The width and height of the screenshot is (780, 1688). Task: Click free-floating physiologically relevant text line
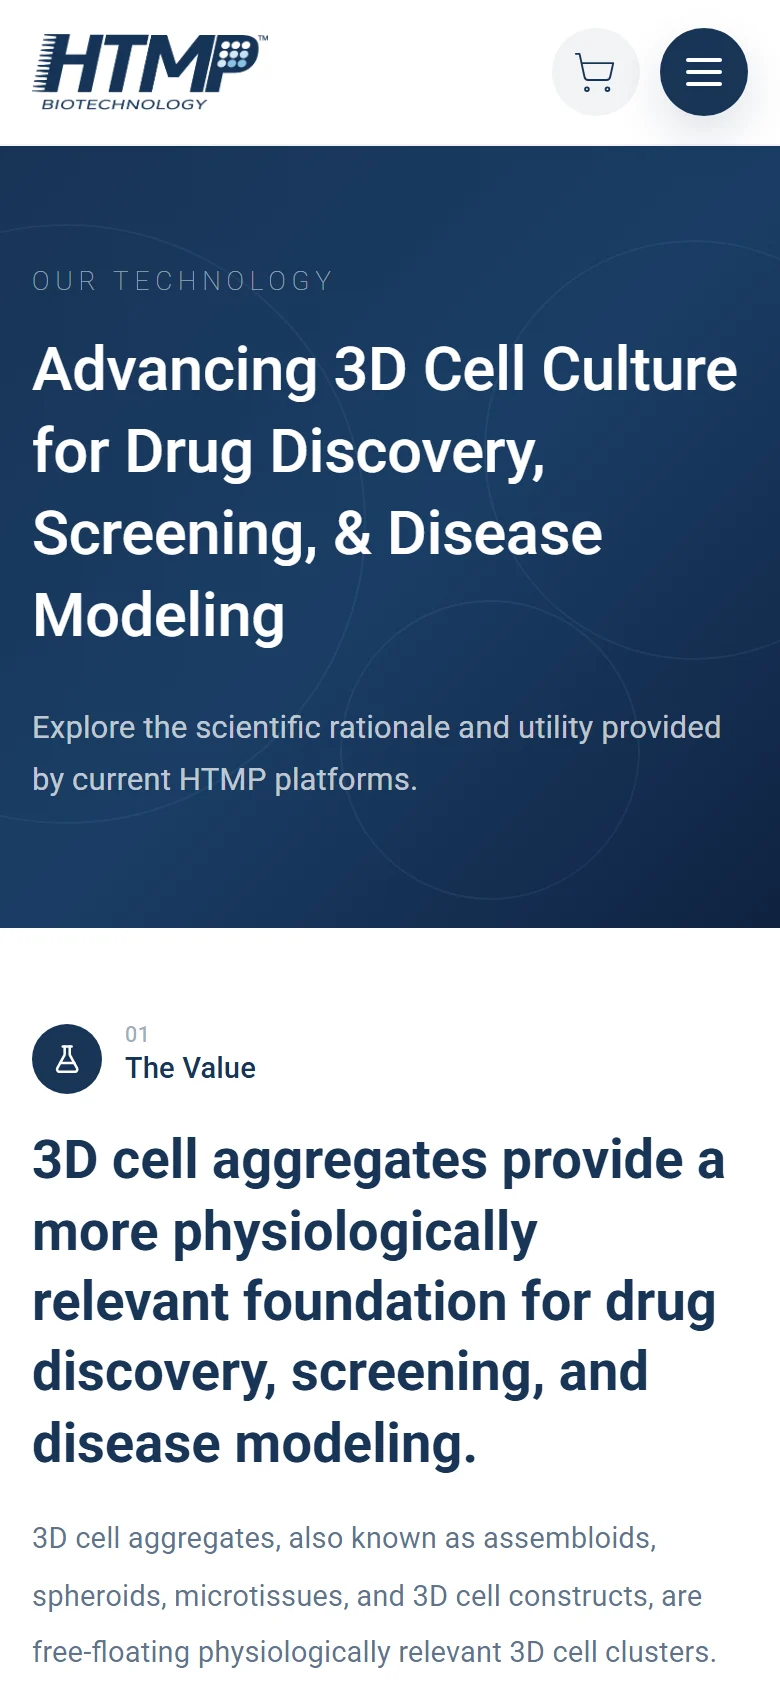[x=374, y=1652]
